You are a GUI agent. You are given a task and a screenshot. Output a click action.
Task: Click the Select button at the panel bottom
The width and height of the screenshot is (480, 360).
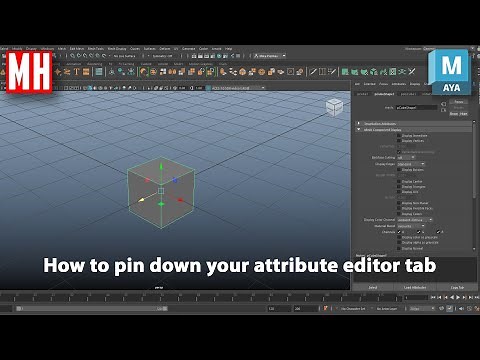click(x=373, y=287)
